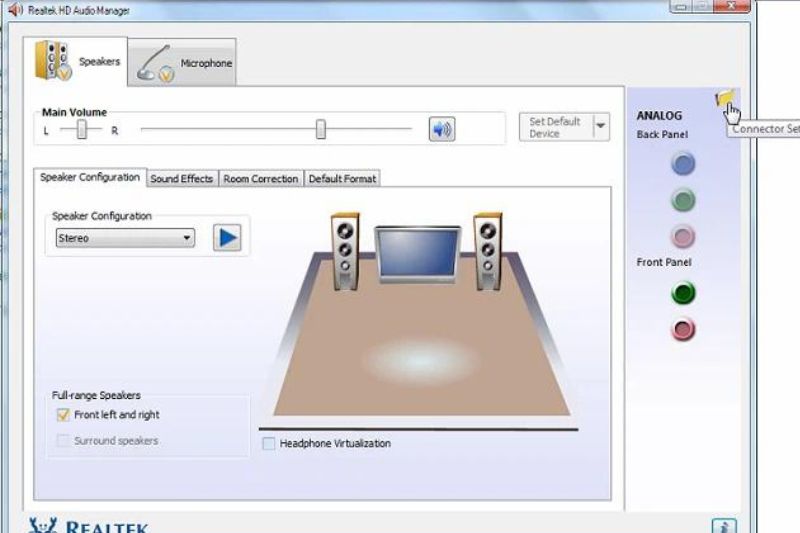
Task: Click the left speaker in room view
Action: point(345,251)
